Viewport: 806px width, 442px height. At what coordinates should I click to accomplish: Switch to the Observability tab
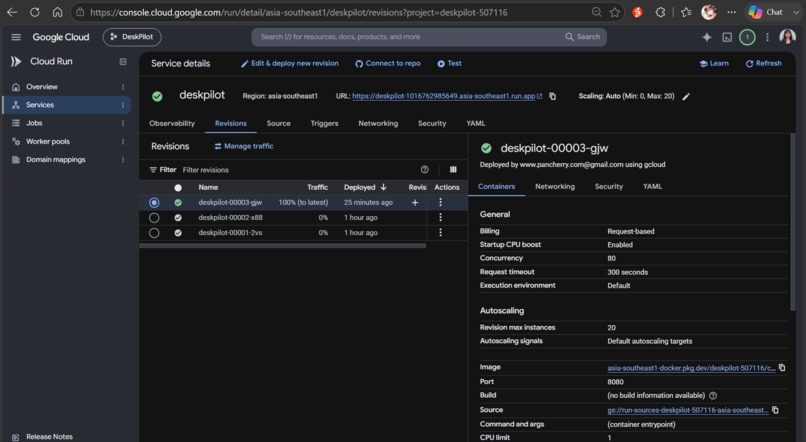coord(172,123)
